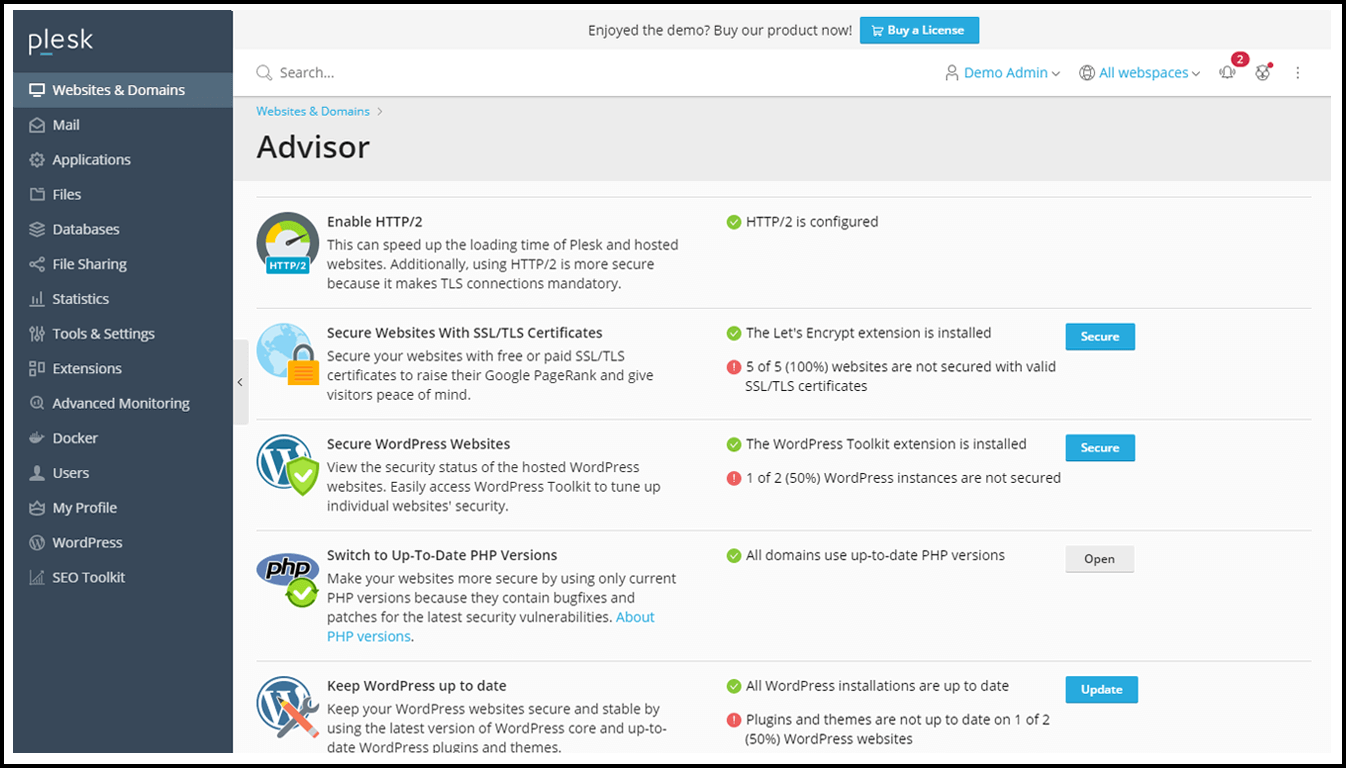
Task: Expand the Demo Admin account dropdown
Action: 1003,73
